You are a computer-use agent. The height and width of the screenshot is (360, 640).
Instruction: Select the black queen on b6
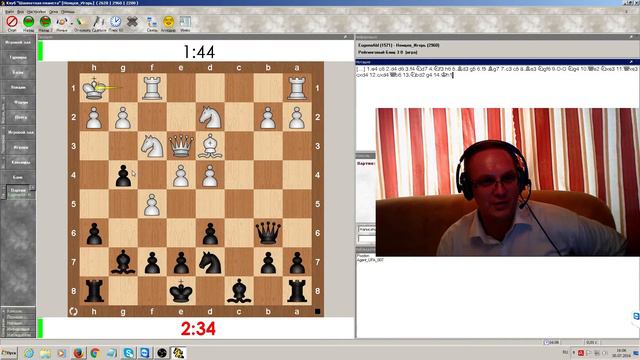coord(268,233)
